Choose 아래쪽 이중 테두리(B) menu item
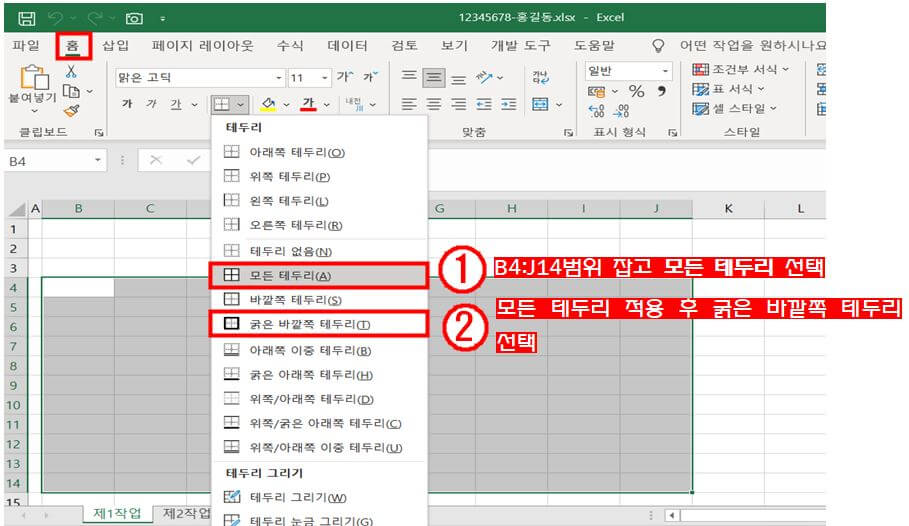909x526 pixels. 318,350
